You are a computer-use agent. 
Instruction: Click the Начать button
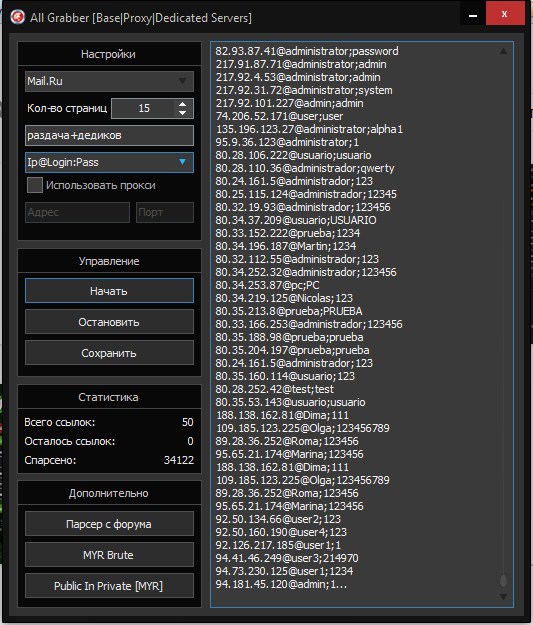pos(109,291)
